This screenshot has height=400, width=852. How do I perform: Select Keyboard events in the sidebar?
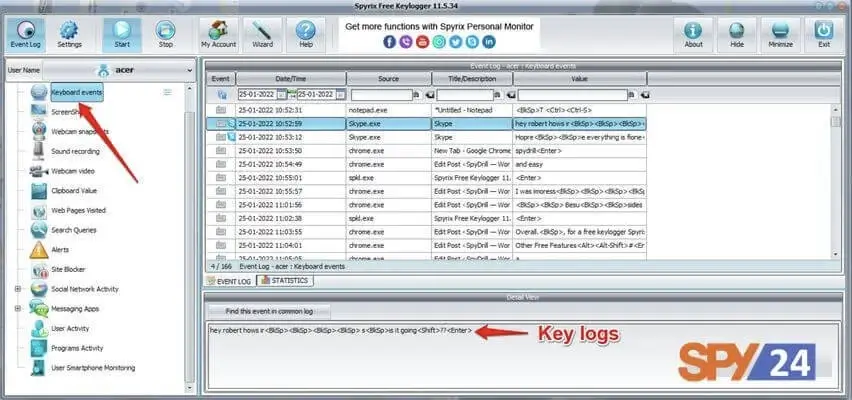(77, 92)
